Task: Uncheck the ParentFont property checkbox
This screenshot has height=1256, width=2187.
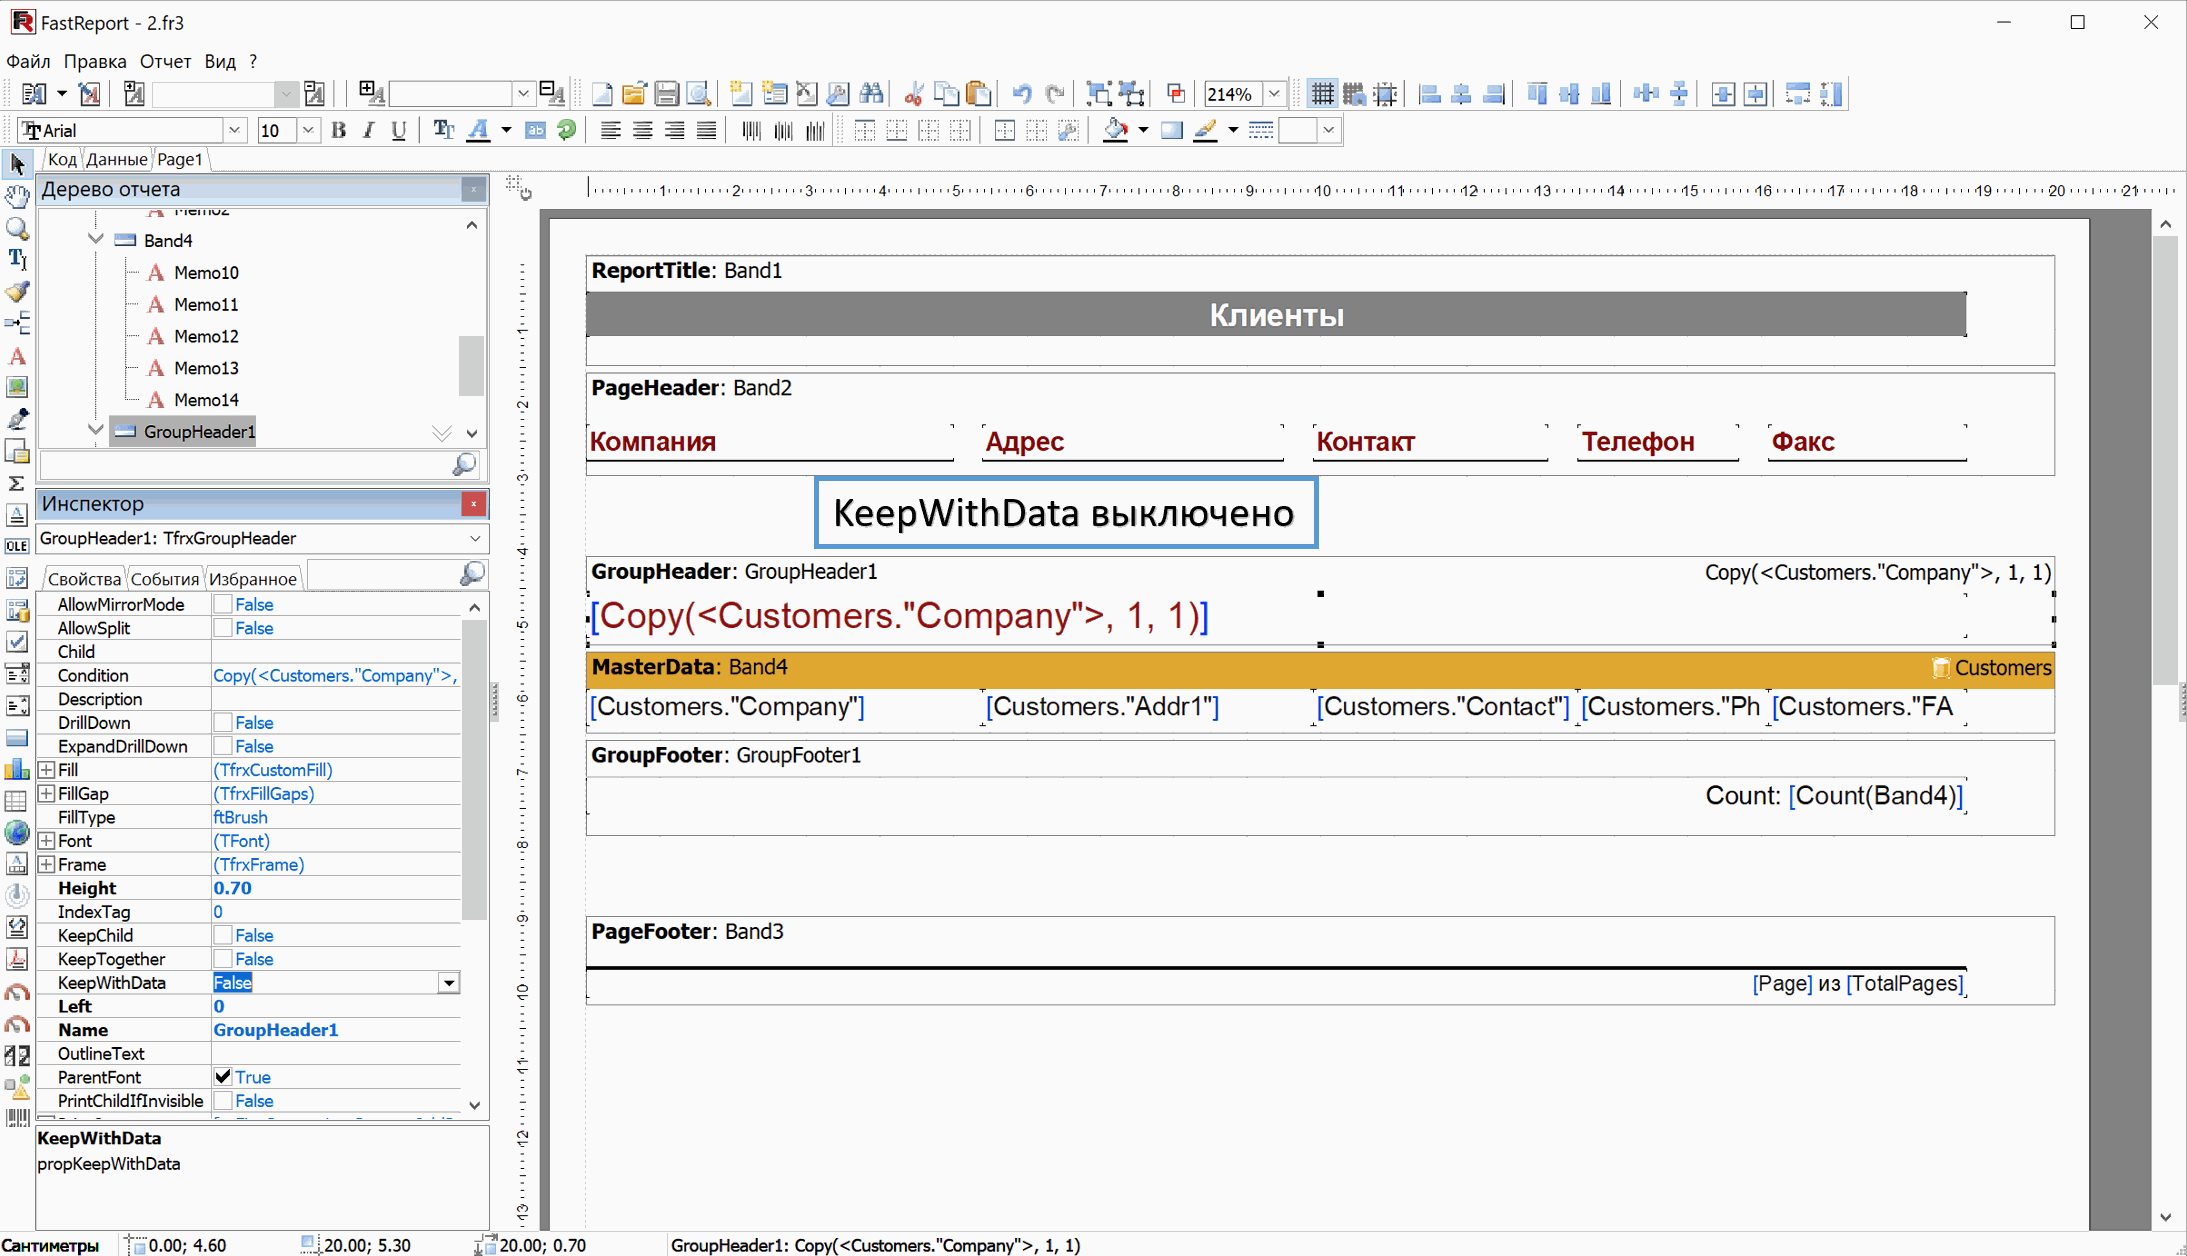Action: (223, 1077)
